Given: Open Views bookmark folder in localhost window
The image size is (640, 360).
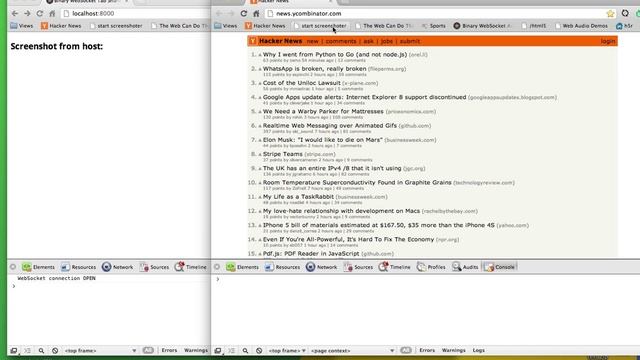Looking at the screenshot, I should pyautogui.click(x=22, y=26).
